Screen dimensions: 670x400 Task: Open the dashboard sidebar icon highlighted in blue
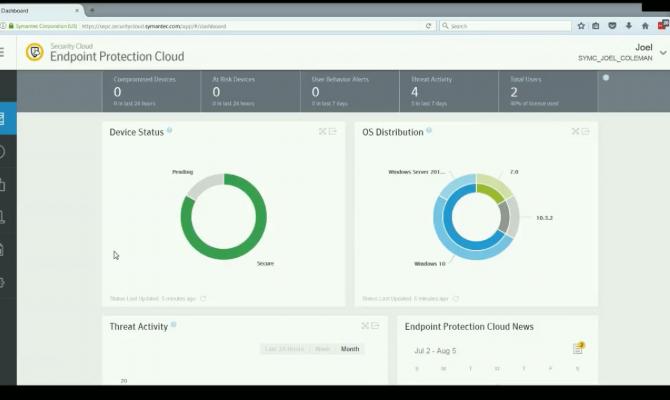[8, 119]
